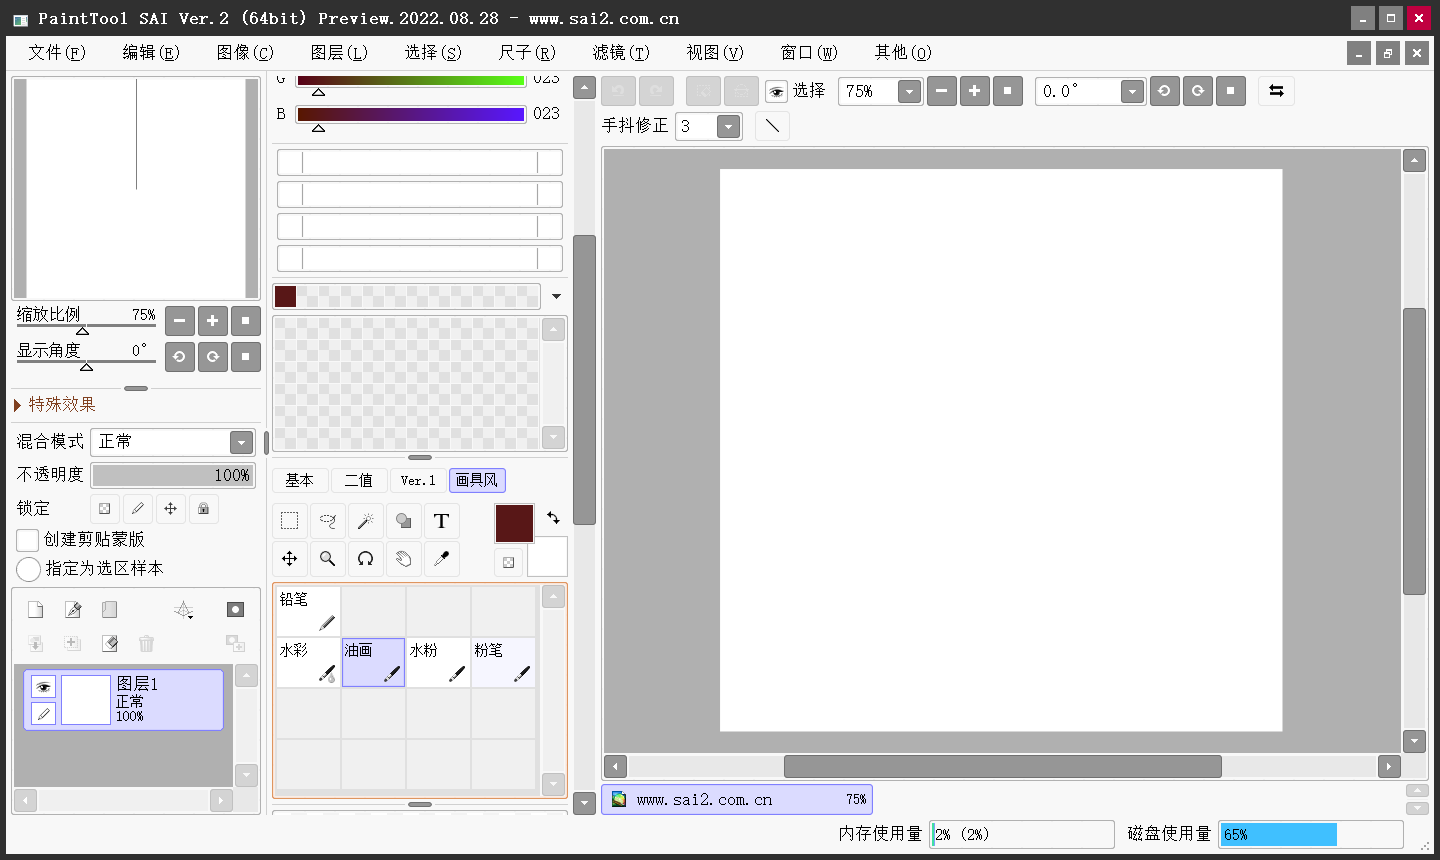Select the 水粉 gouache brush
Screen dimensions: 1440x860
coord(438,663)
